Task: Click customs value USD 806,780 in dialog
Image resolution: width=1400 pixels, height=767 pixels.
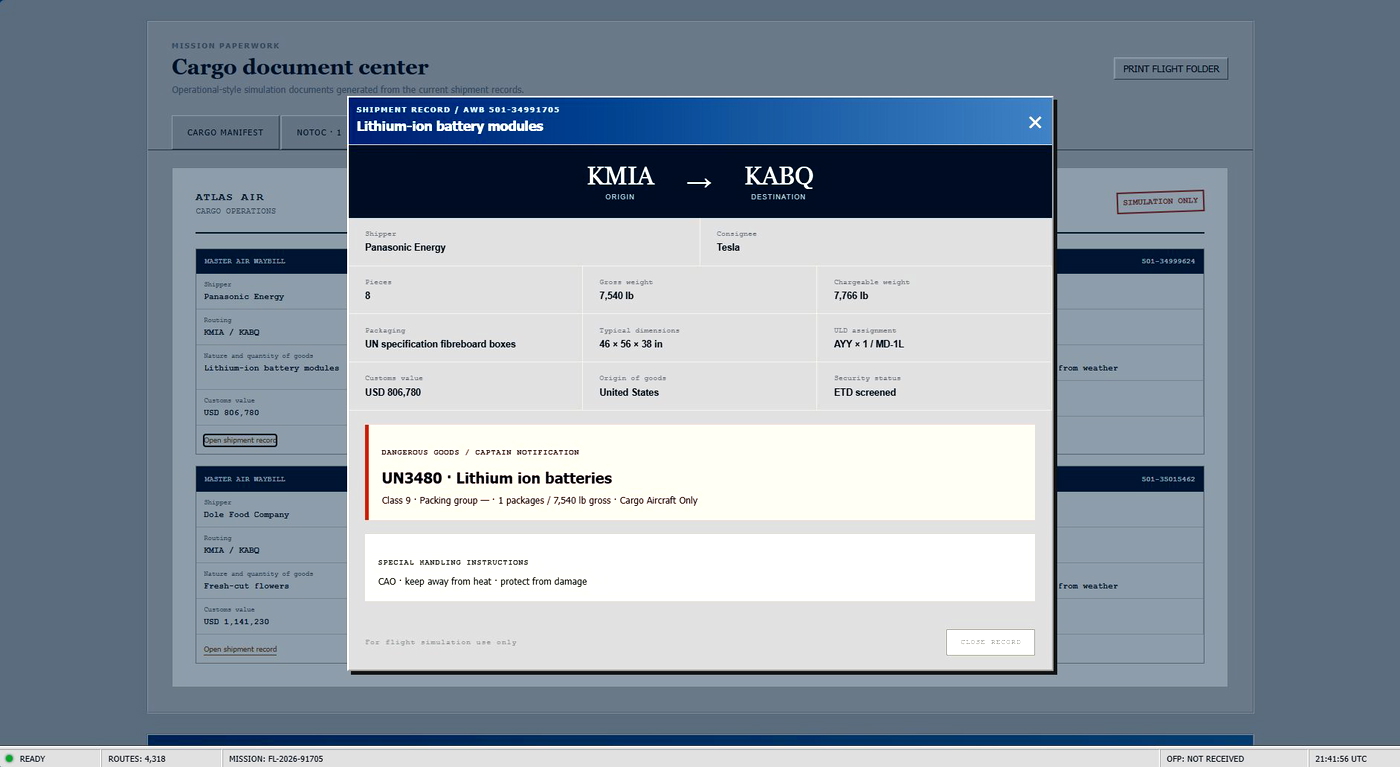Action: click(393, 392)
